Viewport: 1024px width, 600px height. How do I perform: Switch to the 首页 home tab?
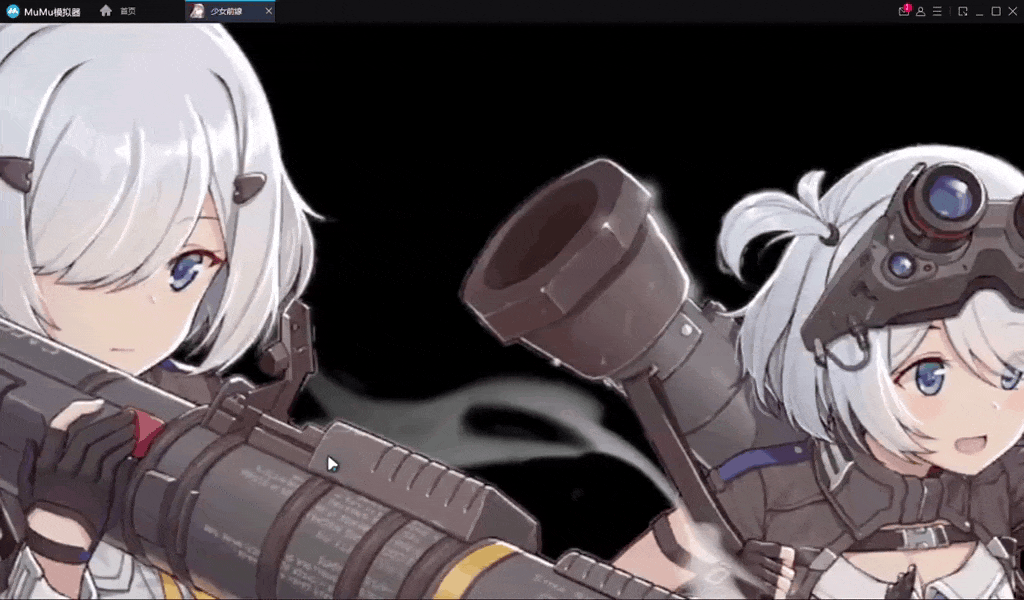click(x=127, y=11)
